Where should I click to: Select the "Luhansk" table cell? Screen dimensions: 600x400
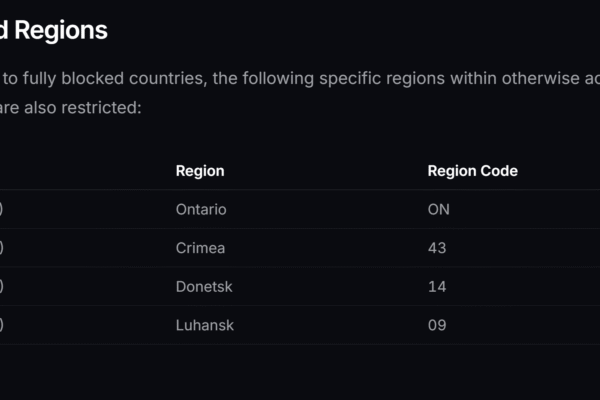click(204, 325)
